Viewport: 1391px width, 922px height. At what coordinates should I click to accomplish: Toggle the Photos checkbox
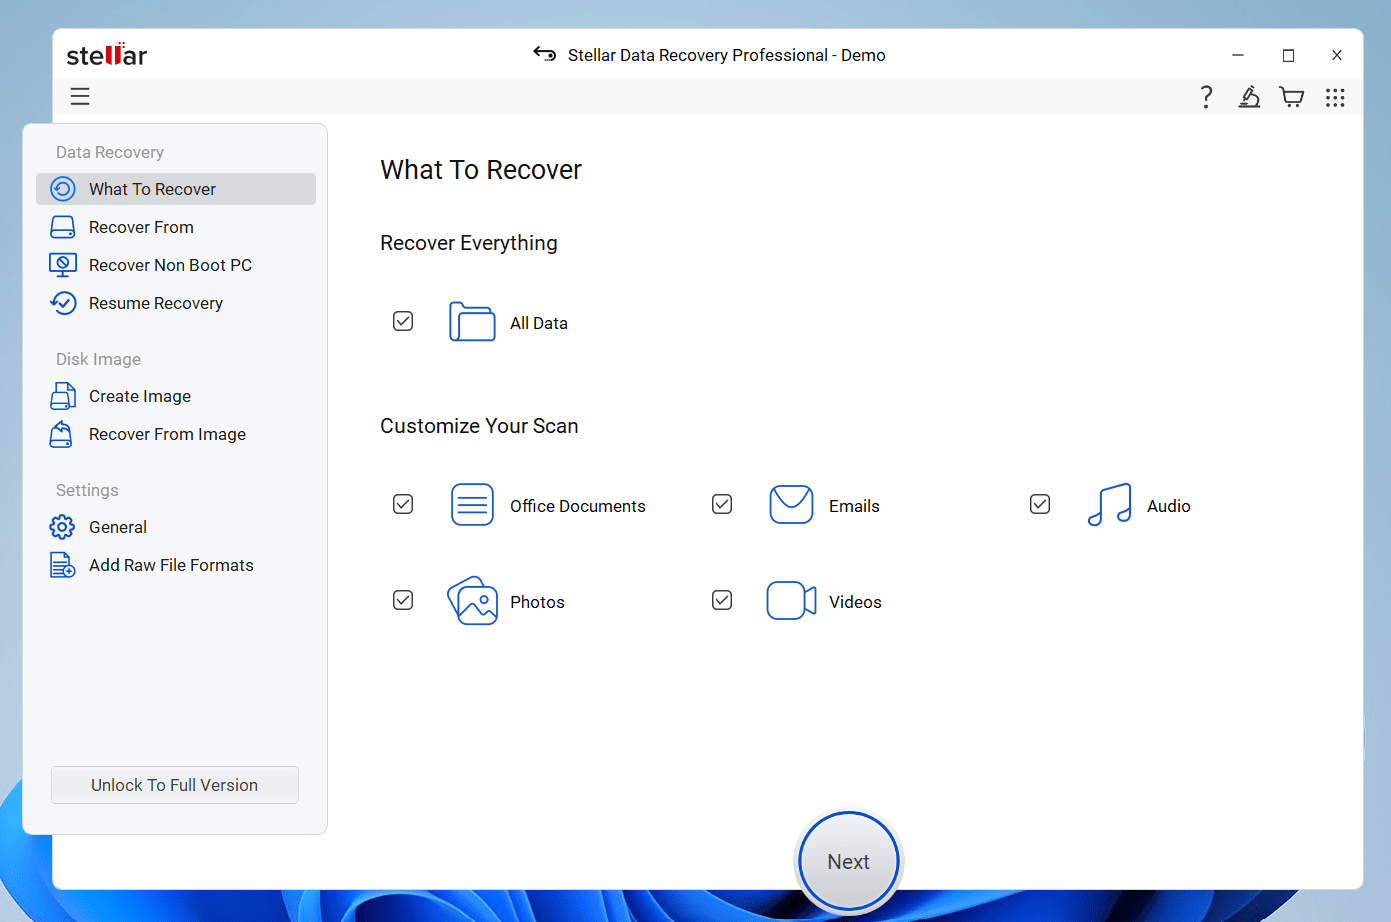[x=403, y=600]
